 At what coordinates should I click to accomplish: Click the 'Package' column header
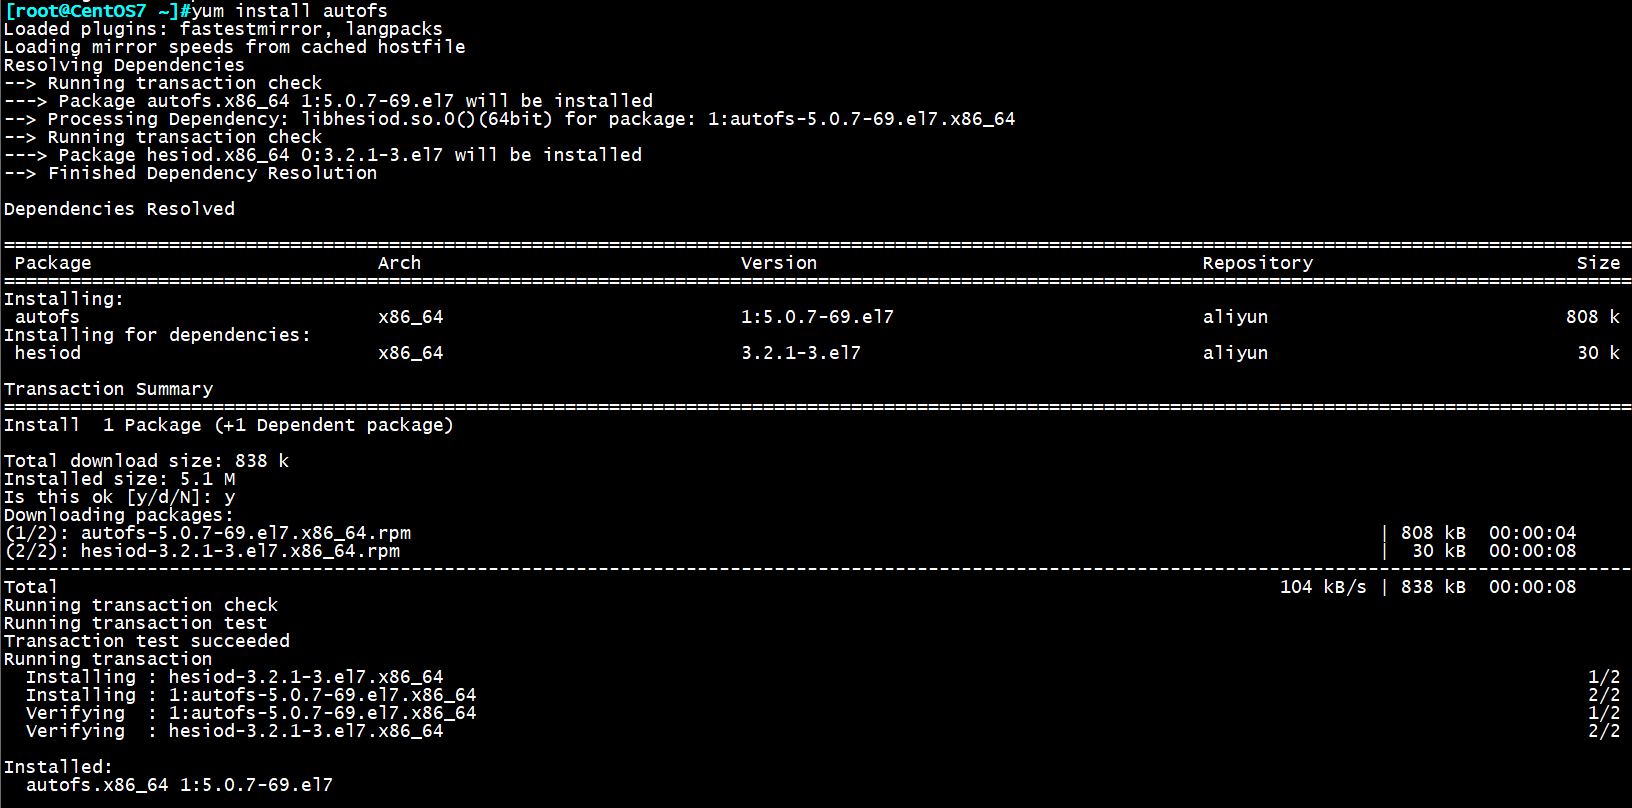click(x=53, y=263)
